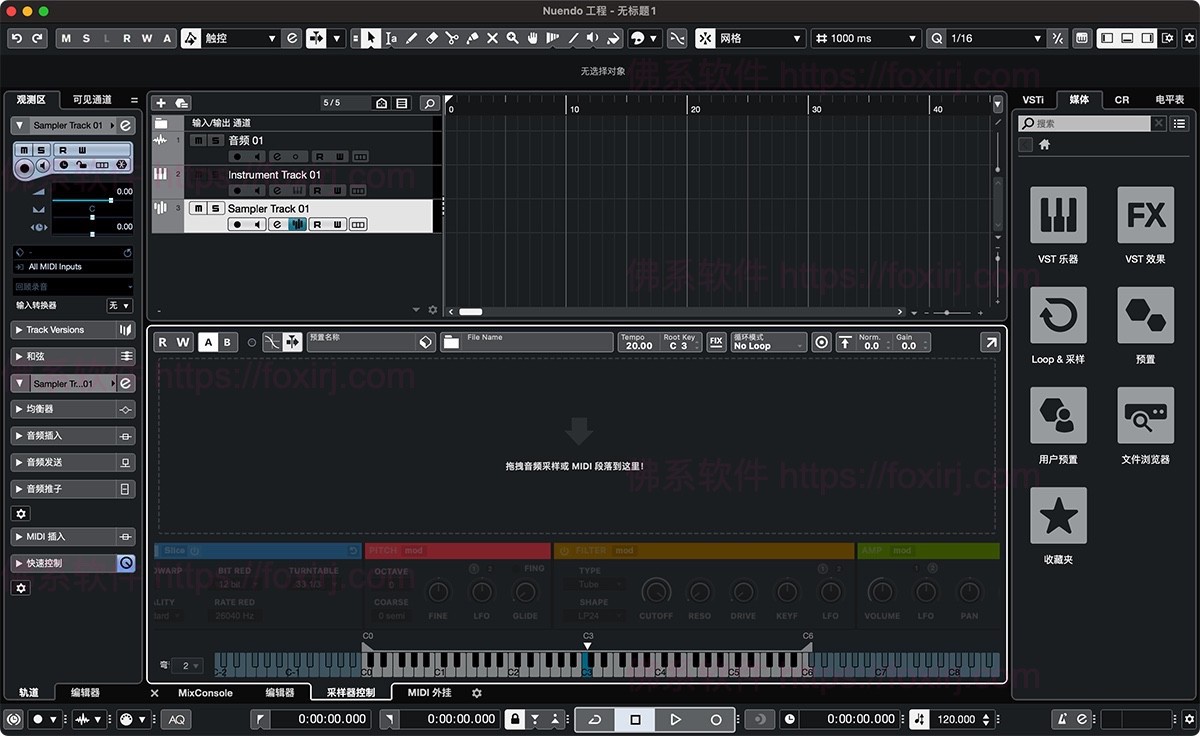Solo the Sampler Track 01
The height and width of the screenshot is (736, 1200).
215,208
